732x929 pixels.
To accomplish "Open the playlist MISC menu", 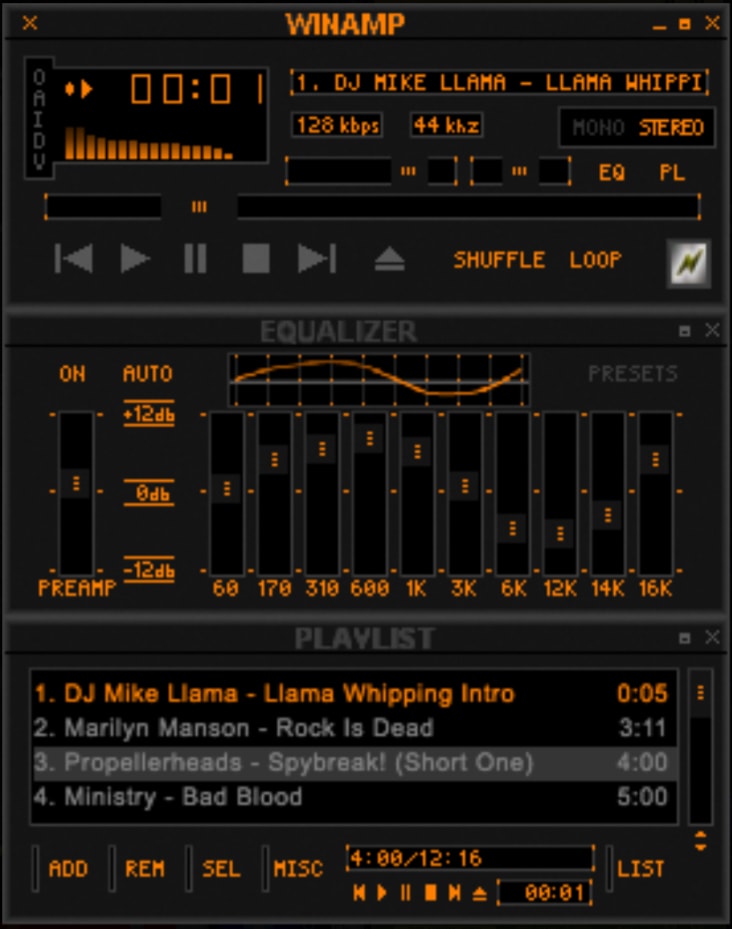I will (298, 868).
